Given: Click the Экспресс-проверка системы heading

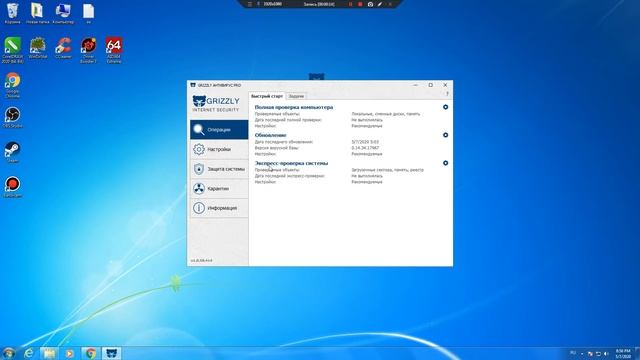Looking at the screenshot, I should [x=291, y=163].
